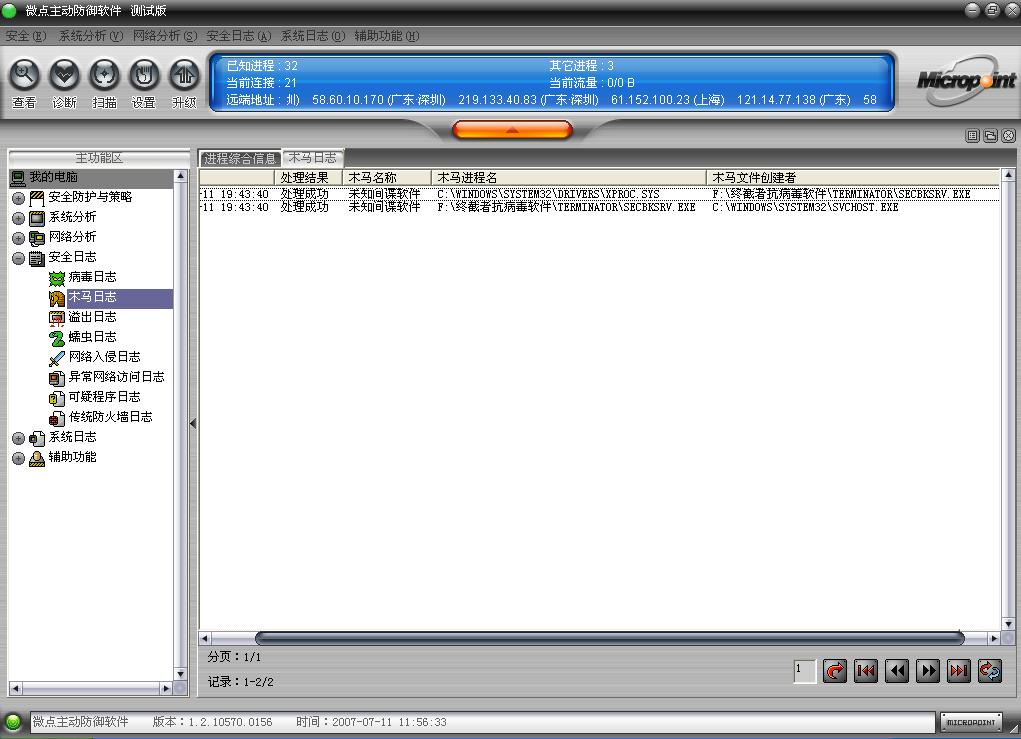Click the go-to-page red arrow button
This screenshot has height=739, width=1021.
(x=835, y=671)
